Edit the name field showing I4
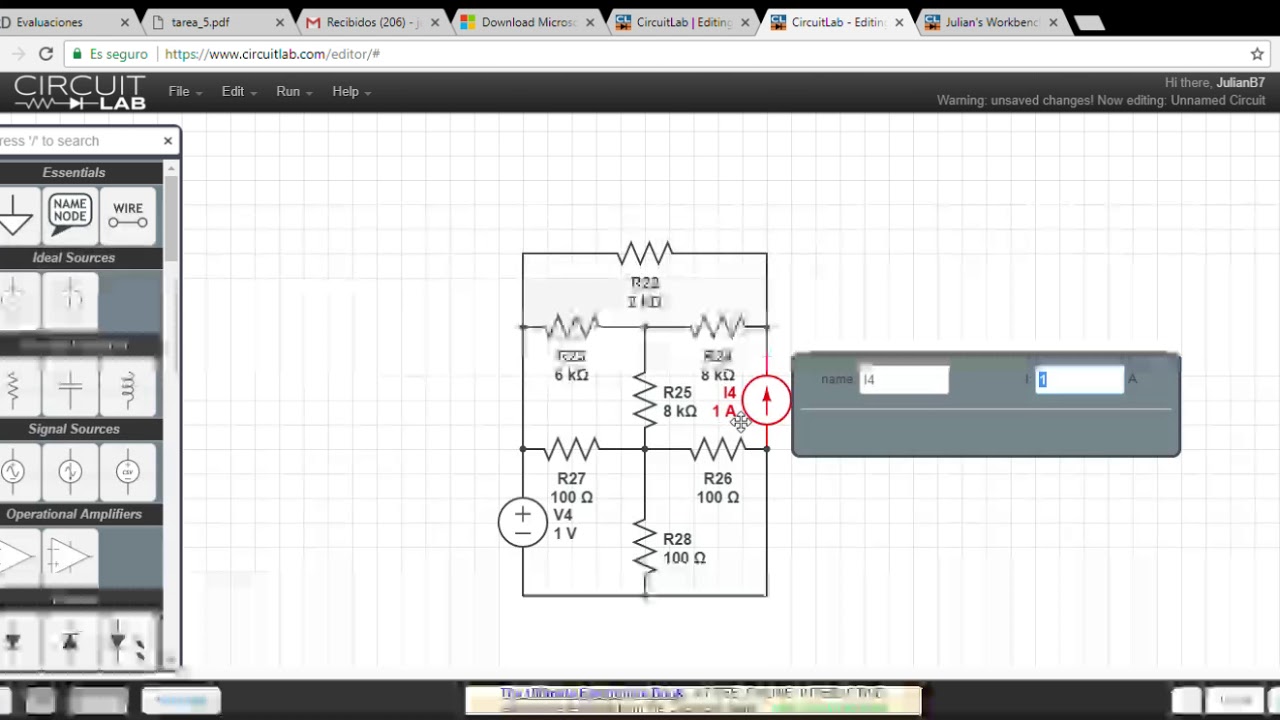The image size is (1280, 720). (x=904, y=380)
